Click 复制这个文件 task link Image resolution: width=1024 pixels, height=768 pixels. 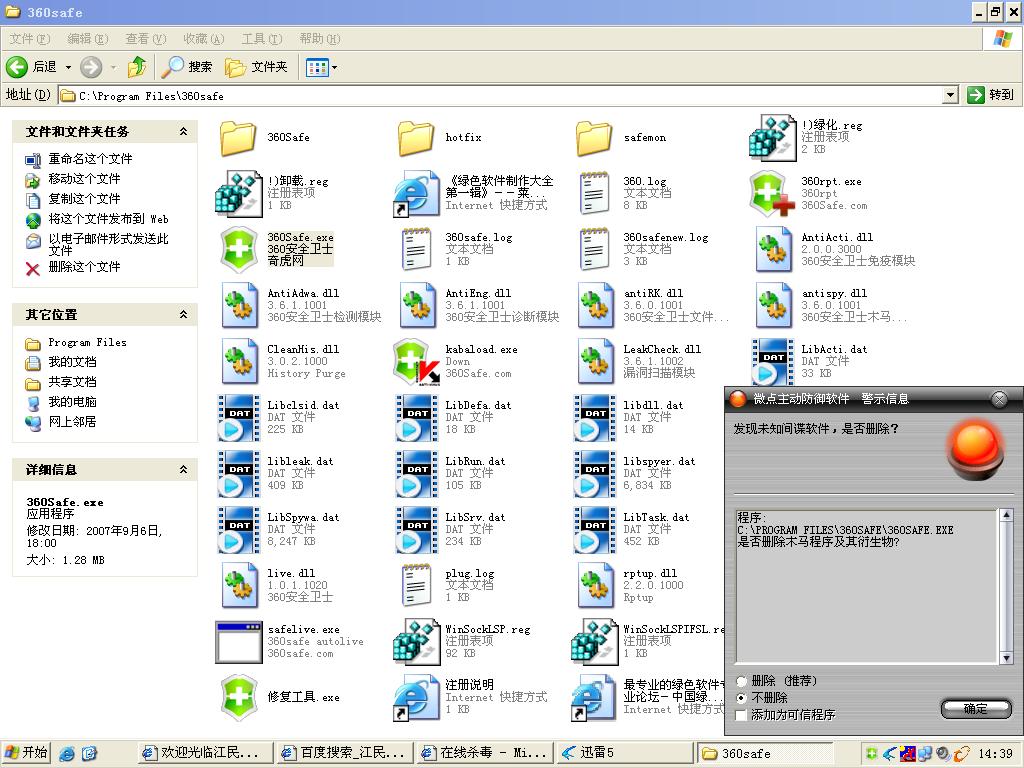click(84, 199)
